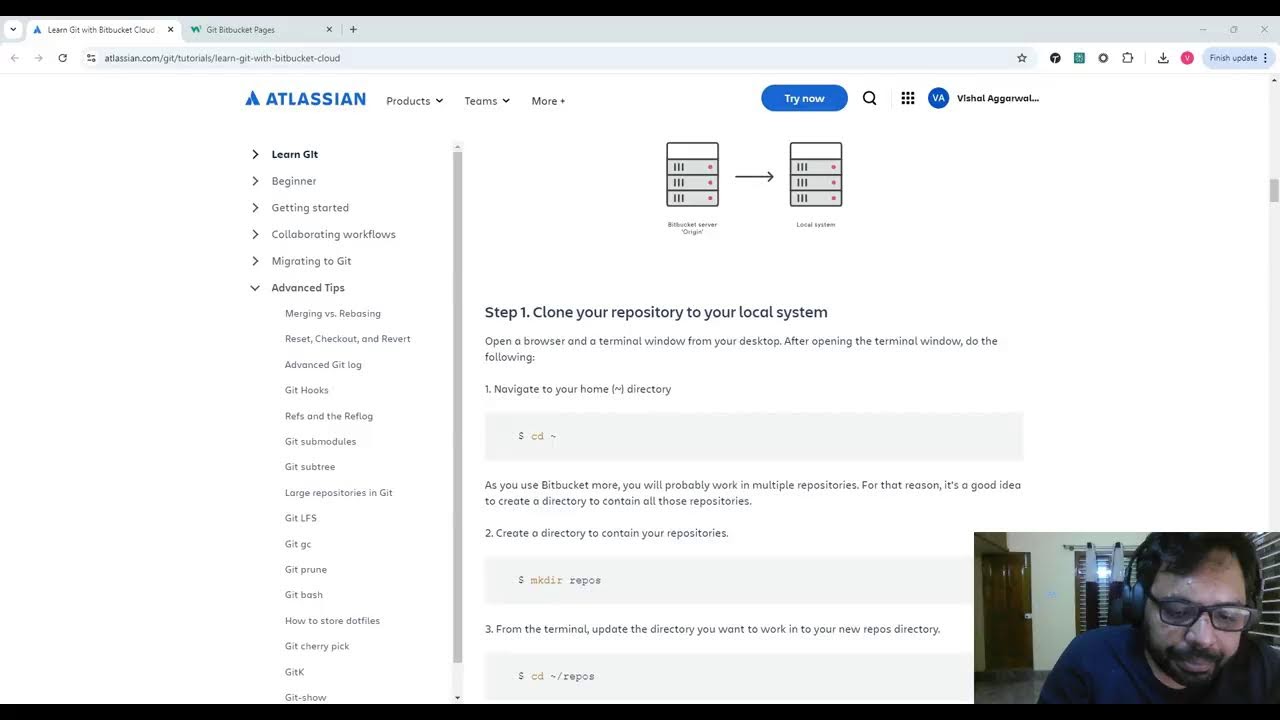Open the More + menu
The width and height of the screenshot is (1280, 720).
click(548, 101)
